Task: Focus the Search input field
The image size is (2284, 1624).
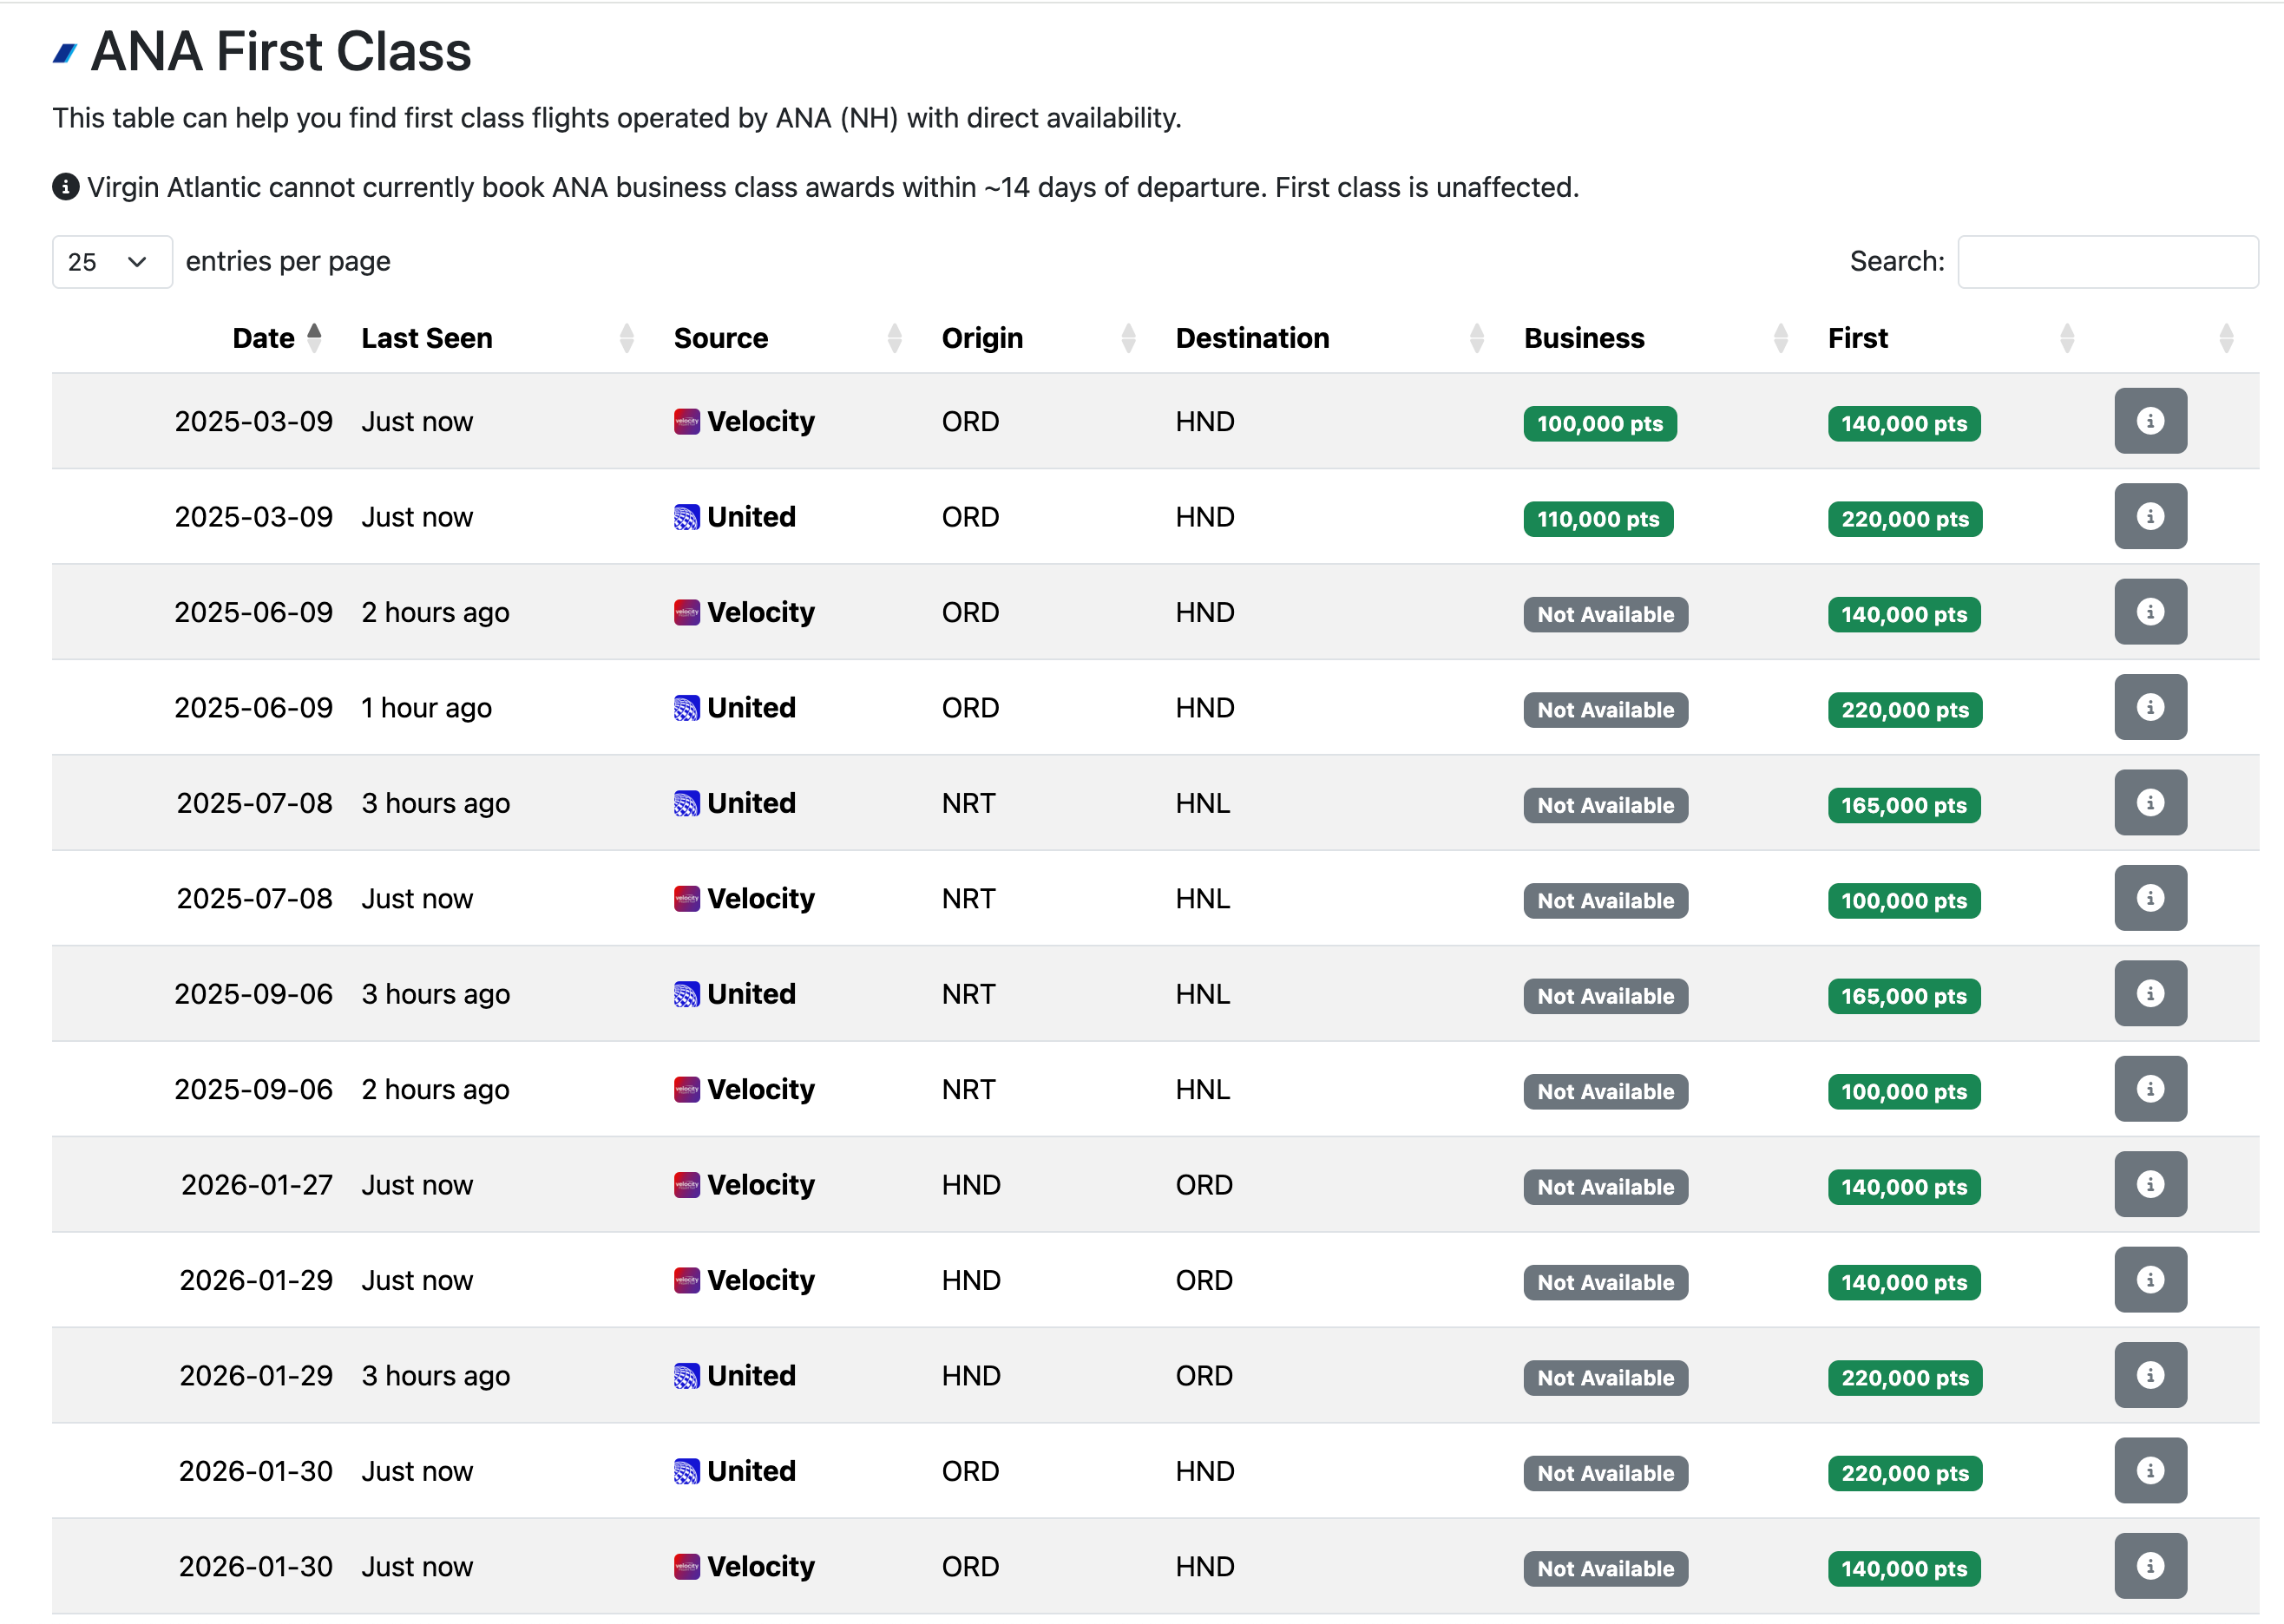Action: tap(2108, 262)
